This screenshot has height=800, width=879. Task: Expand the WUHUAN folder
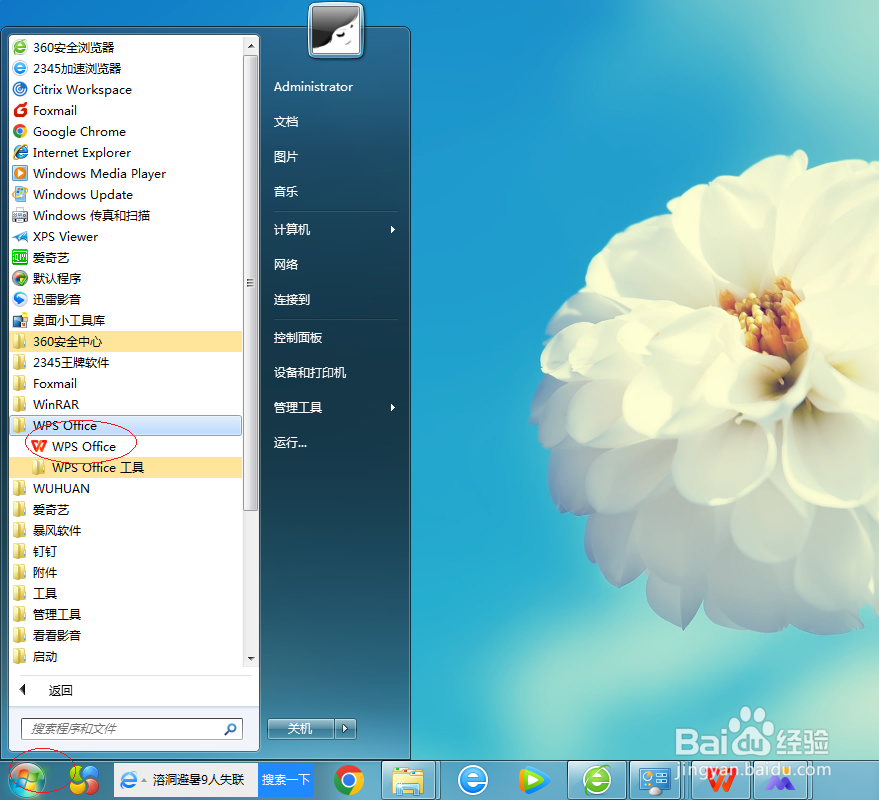click(126, 489)
